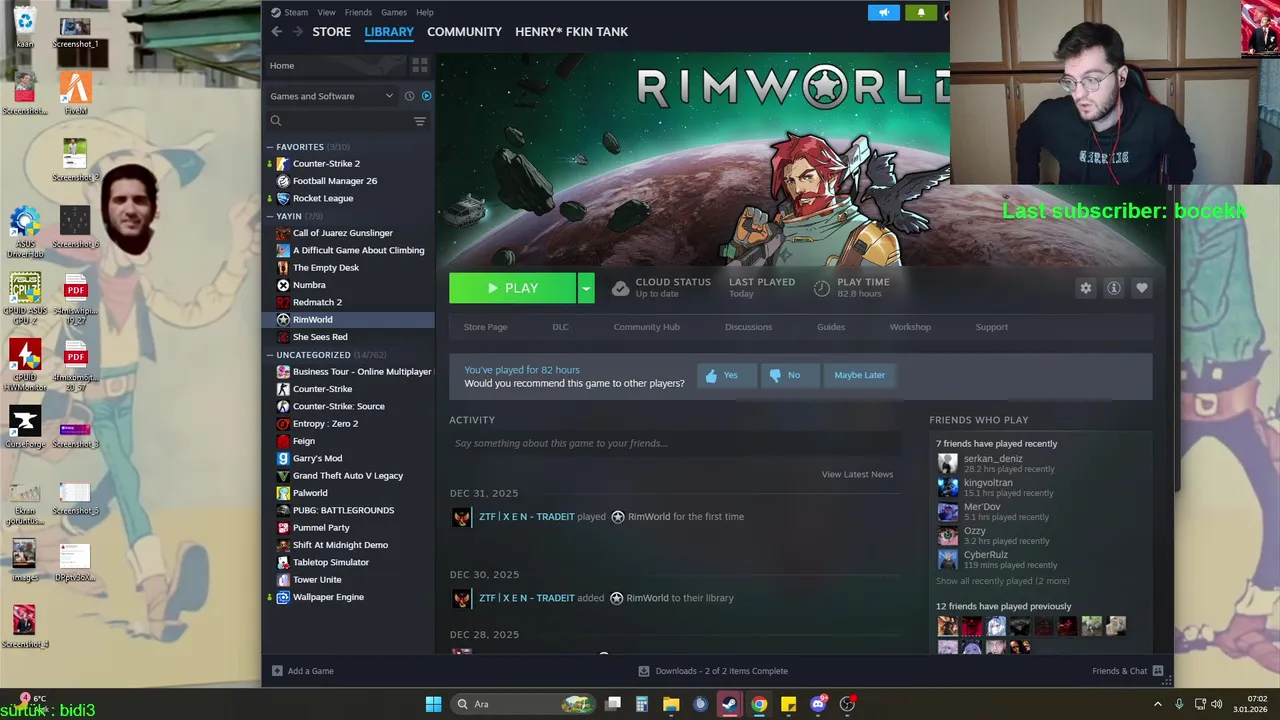This screenshot has width=1280, height=720.
Task: Go to library Home
Action: pos(282,65)
